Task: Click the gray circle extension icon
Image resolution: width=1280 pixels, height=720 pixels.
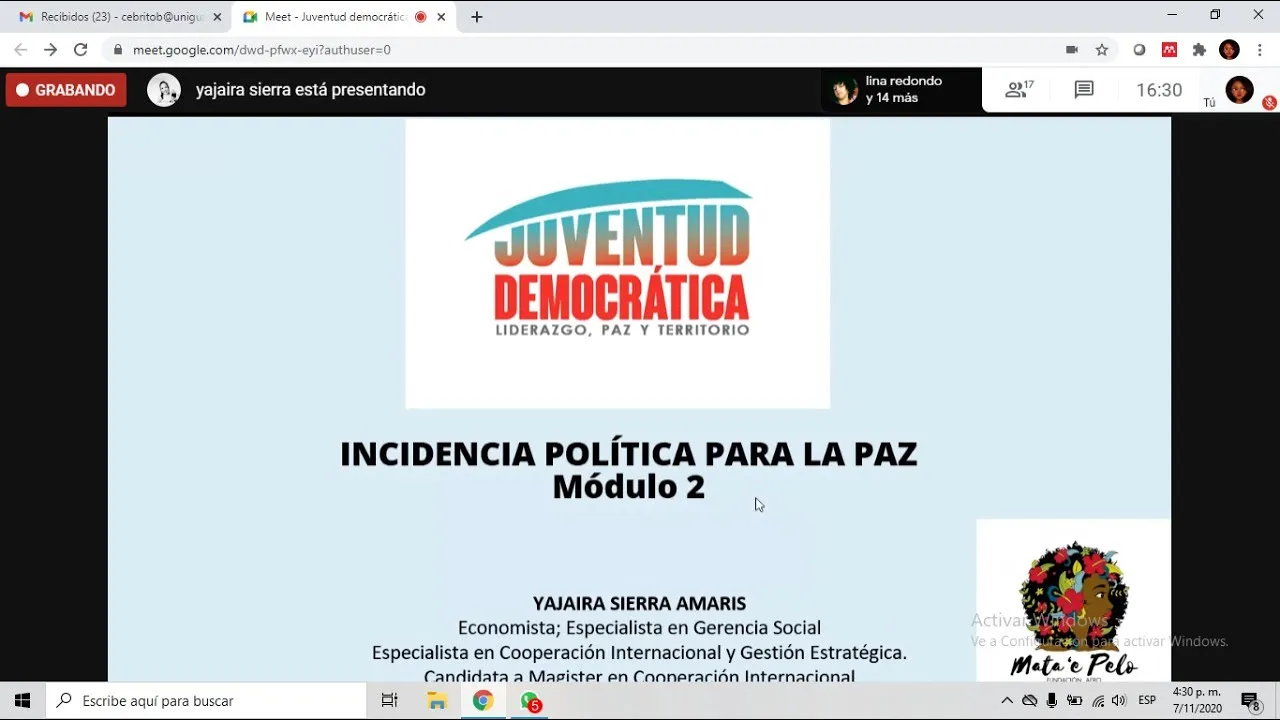Action: (1139, 50)
